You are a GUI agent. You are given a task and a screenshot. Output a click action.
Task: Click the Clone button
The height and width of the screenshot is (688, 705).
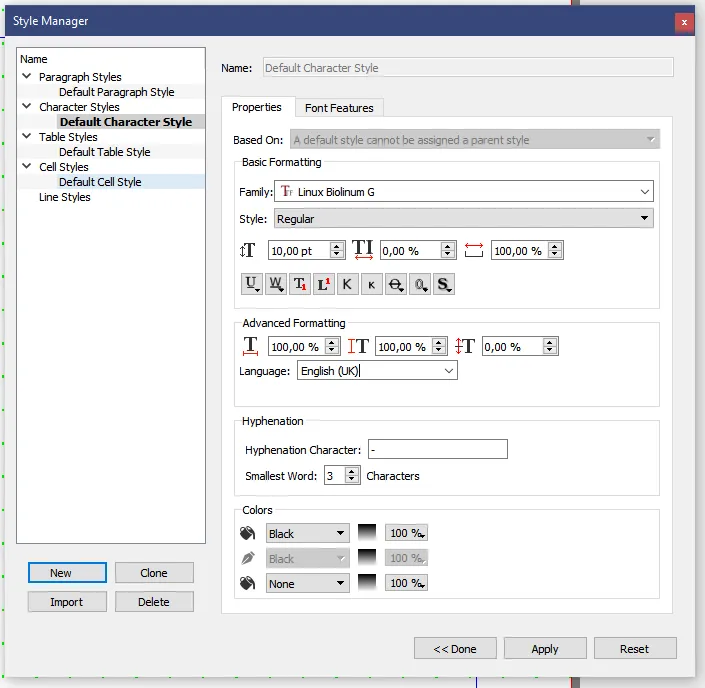[154, 572]
